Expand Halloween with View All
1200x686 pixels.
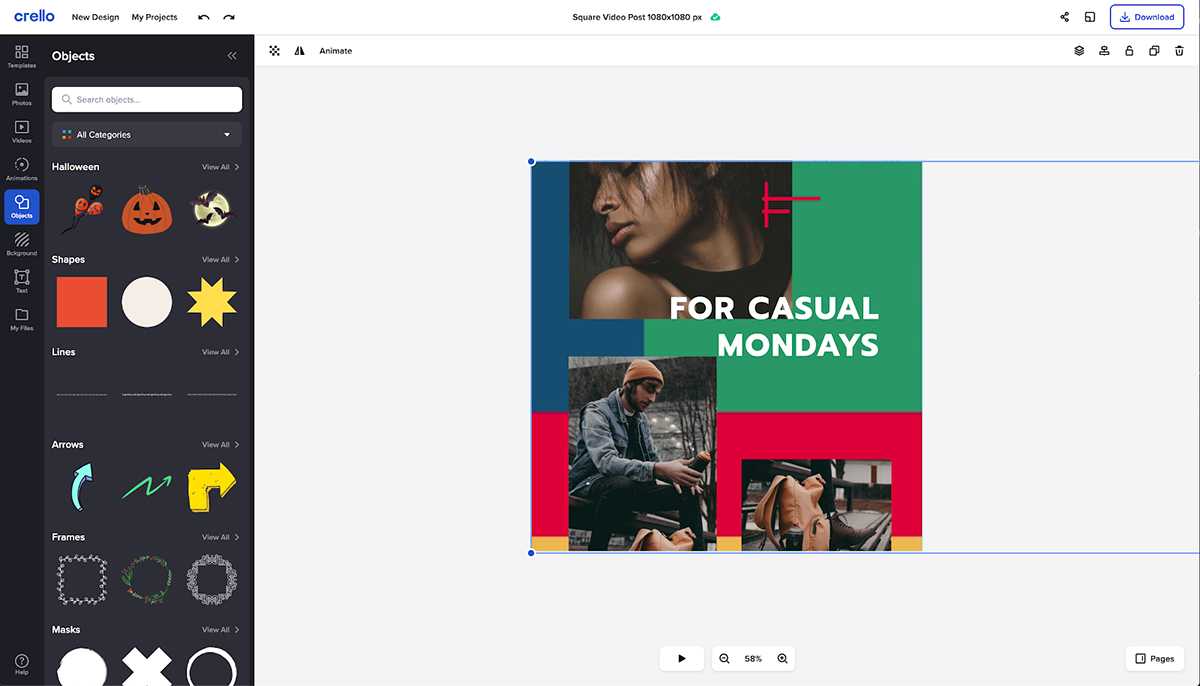(x=221, y=167)
